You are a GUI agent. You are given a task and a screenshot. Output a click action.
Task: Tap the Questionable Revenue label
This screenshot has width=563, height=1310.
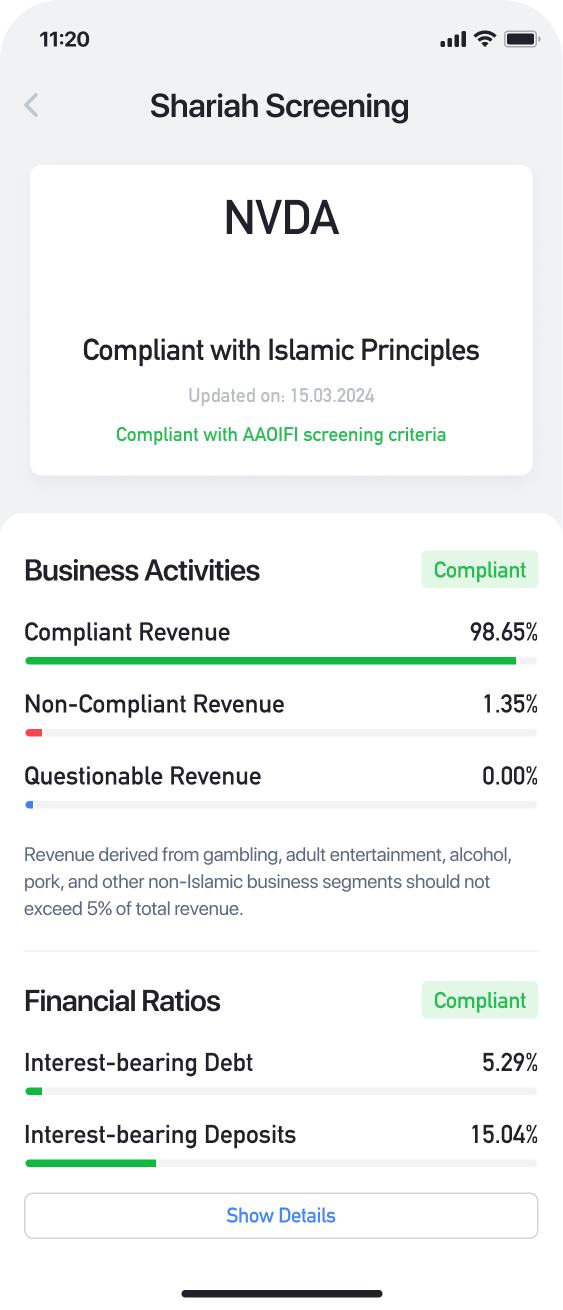143,776
